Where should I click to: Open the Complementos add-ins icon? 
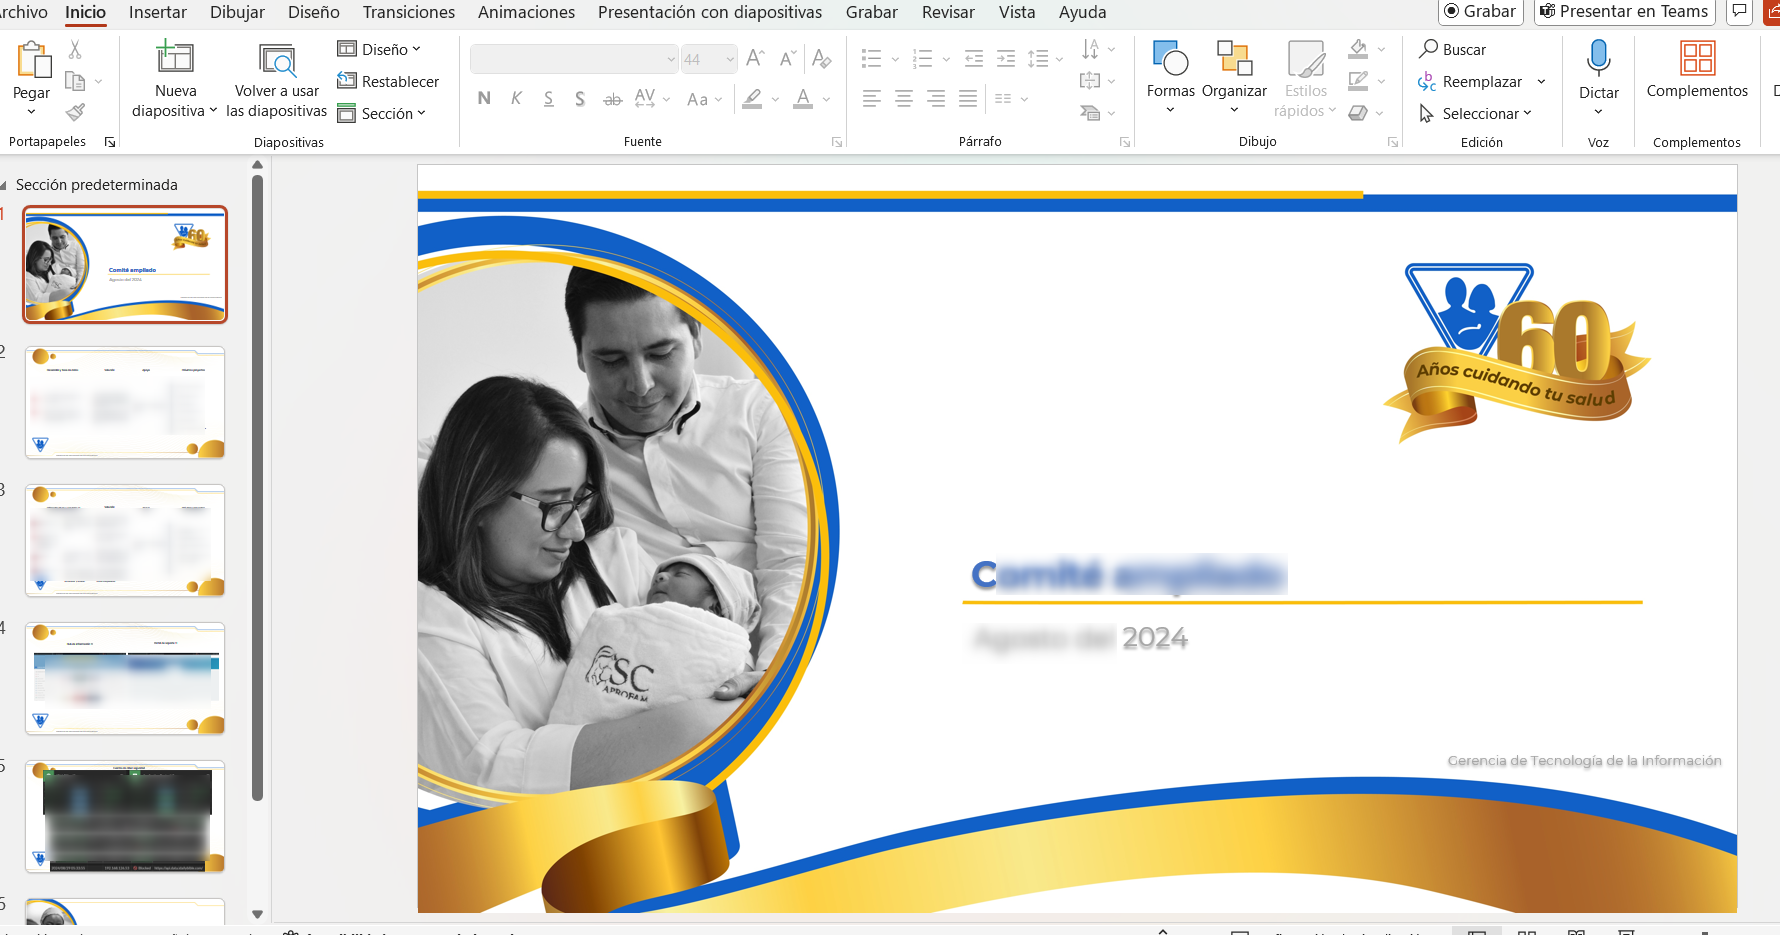click(1697, 58)
